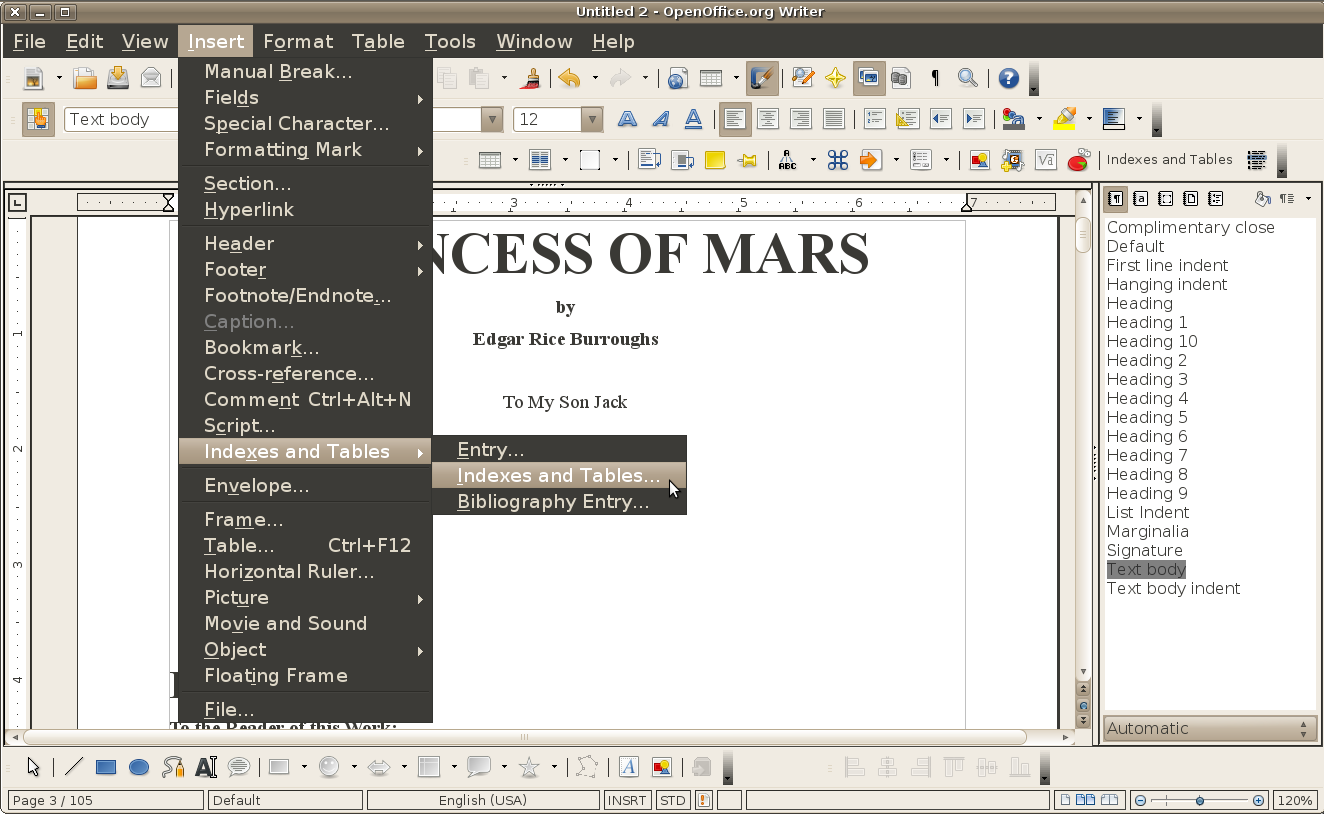
Task: Enable bold formatting
Action: pos(625,118)
